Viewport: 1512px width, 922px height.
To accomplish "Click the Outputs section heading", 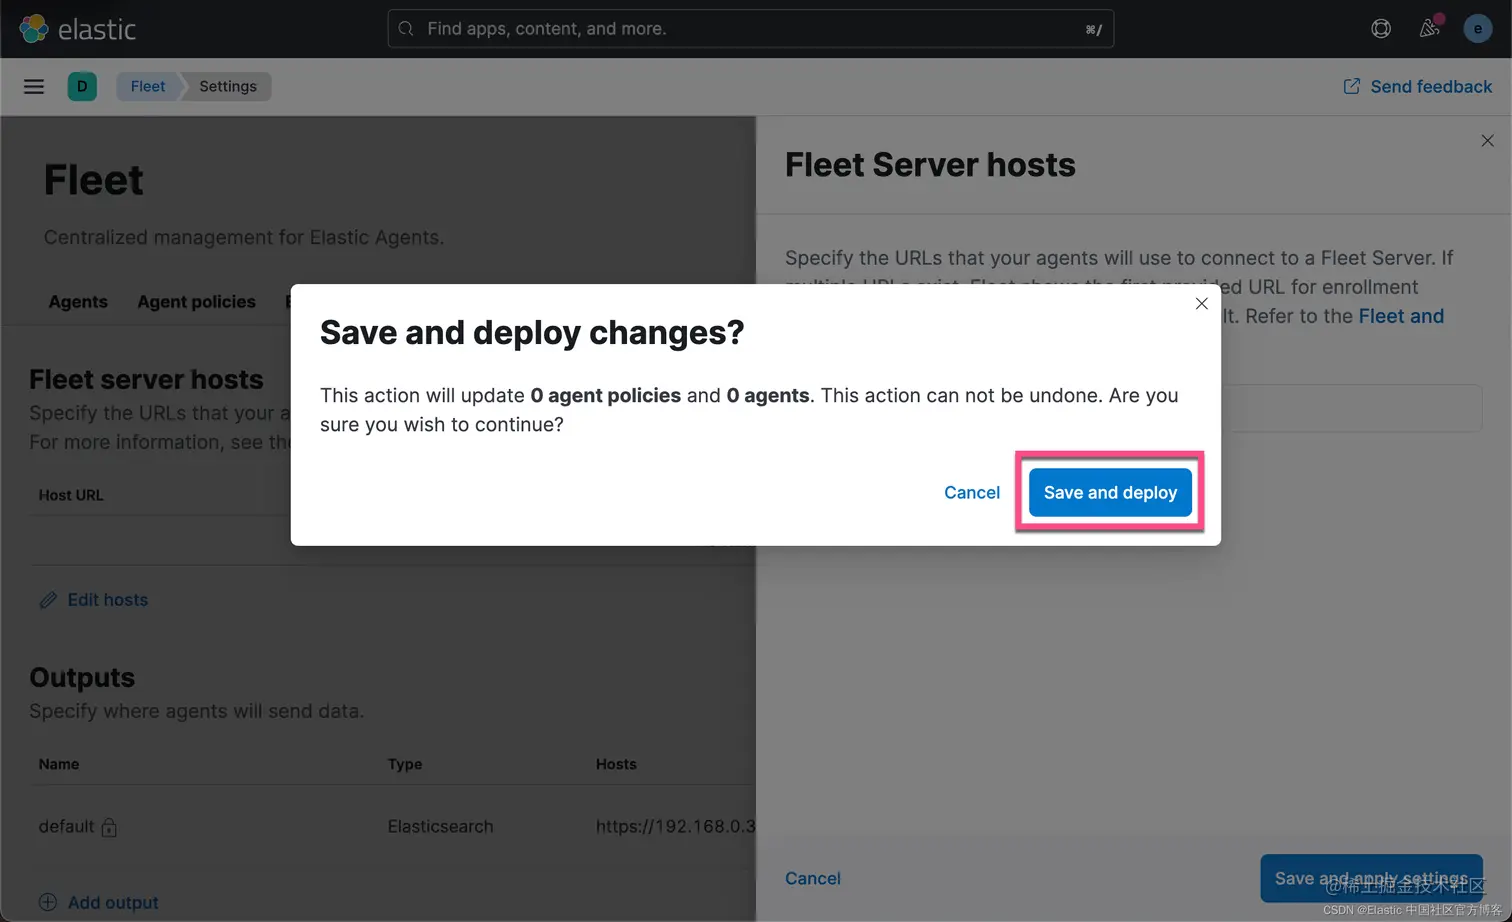I will [82, 677].
